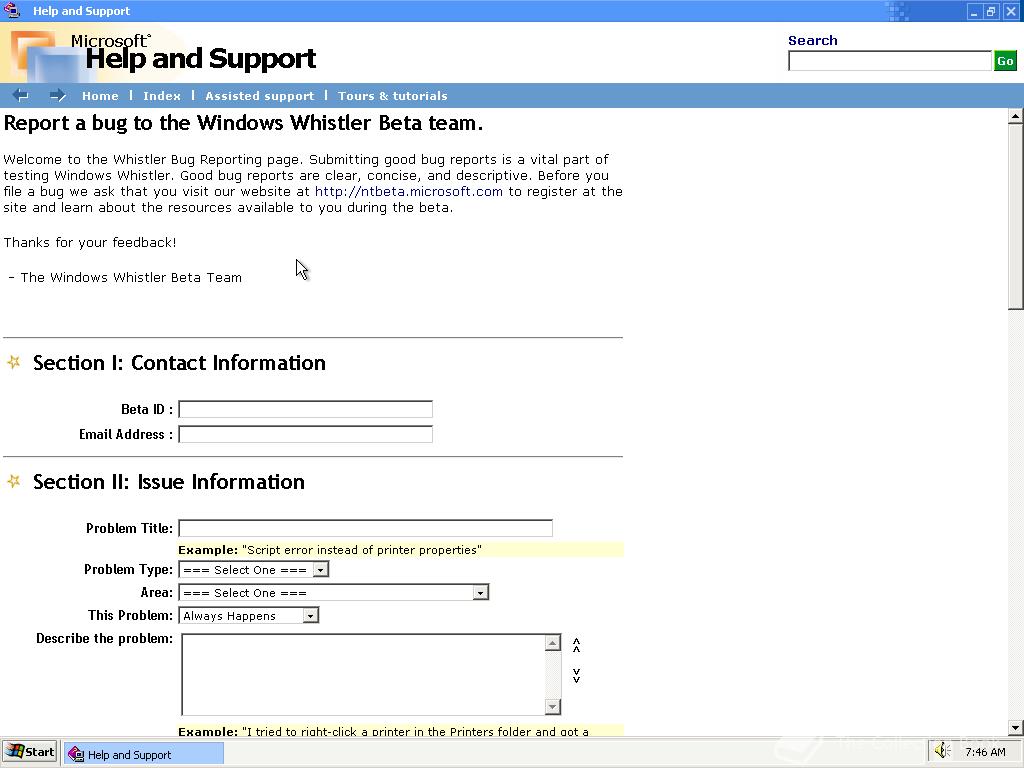Click the volume speaker tray icon
The width and height of the screenshot is (1024, 768).
[x=942, y=752]
